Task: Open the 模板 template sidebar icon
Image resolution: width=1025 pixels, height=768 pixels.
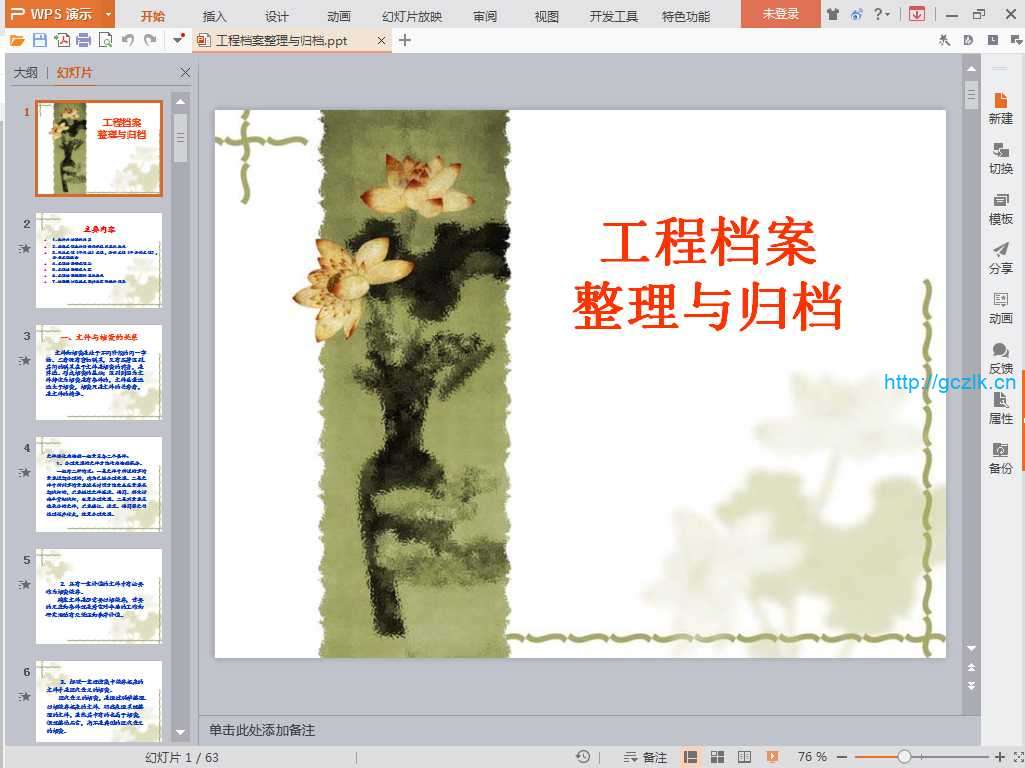Action: pyautogui.click(x=1000, y=208)
